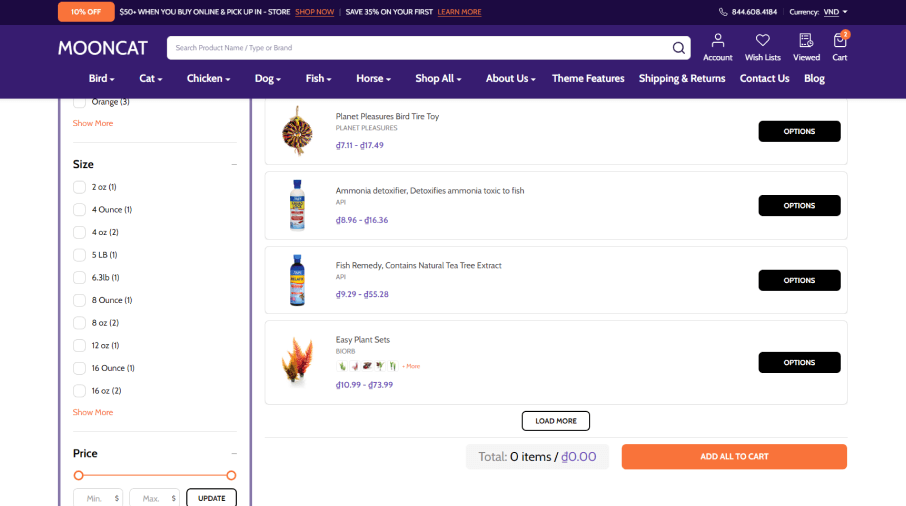The width and height of the screenshot is (906, 506).
Task: Click OPTIONS for Ammonia detoxifier
Action: [x=799, y=206]
